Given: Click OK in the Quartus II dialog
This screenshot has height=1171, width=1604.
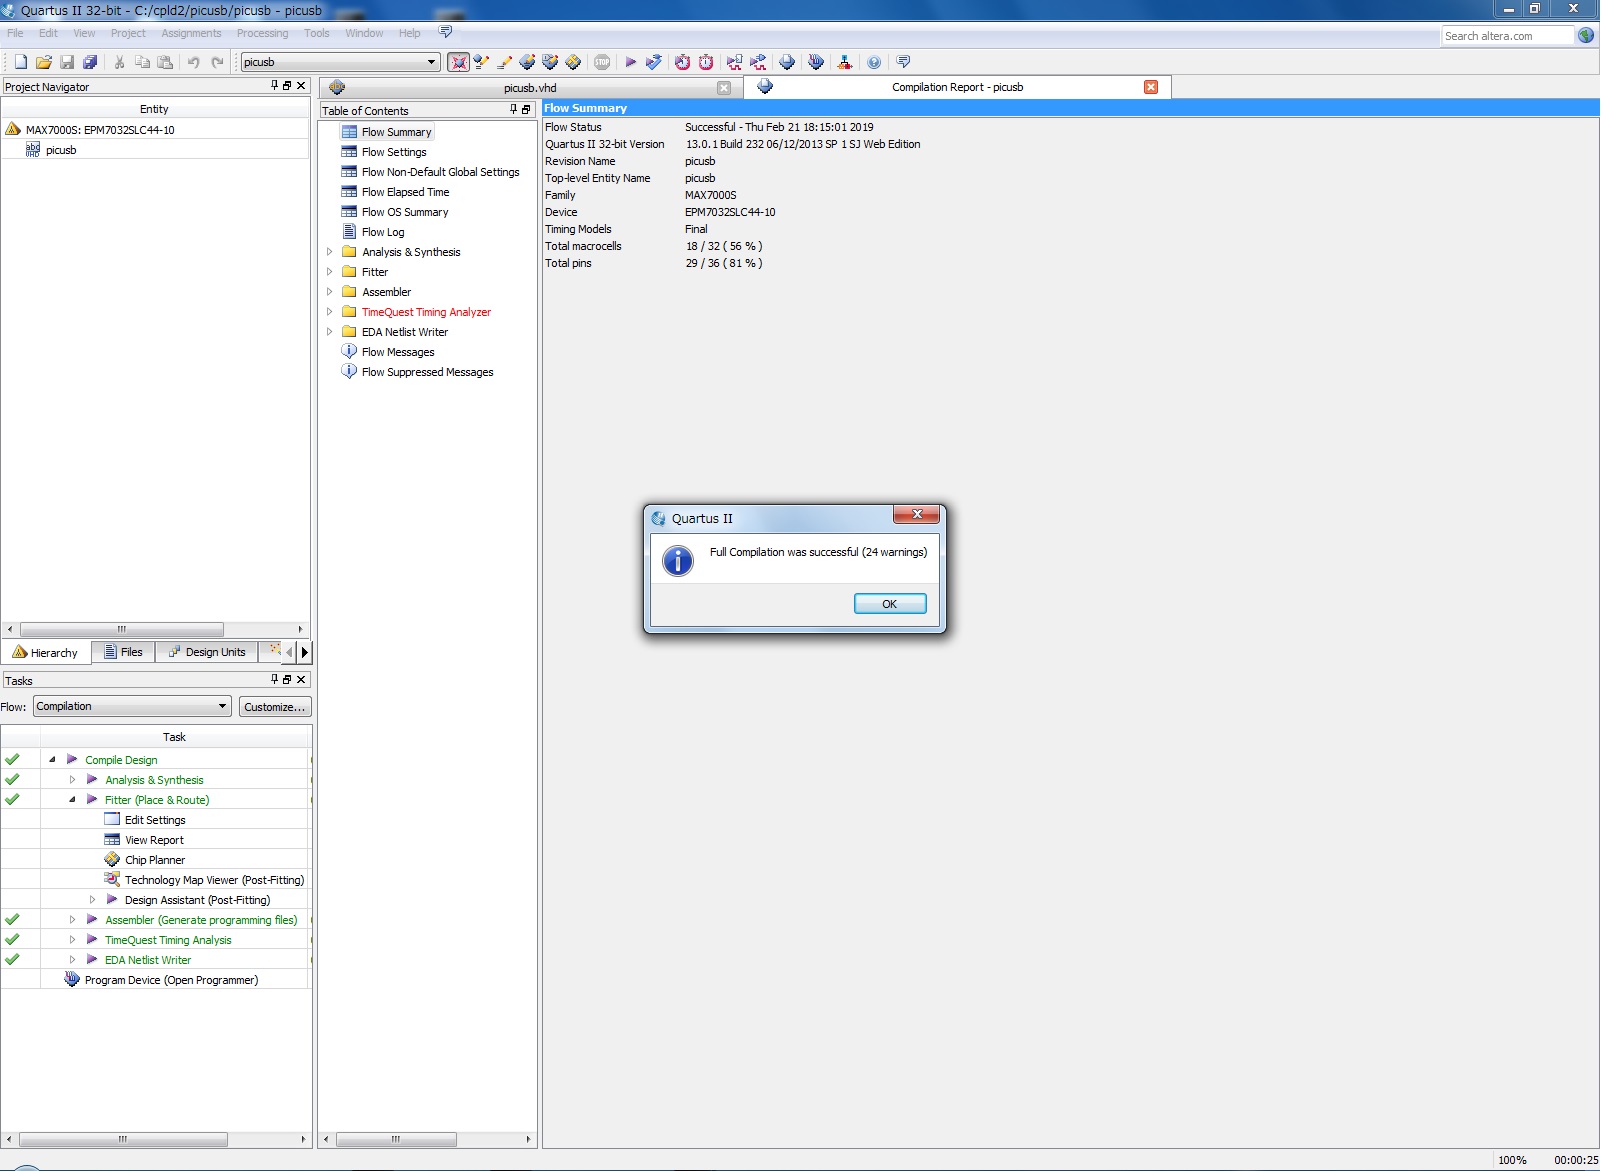Looking at the screenshot, I should [x=889, y=604].
